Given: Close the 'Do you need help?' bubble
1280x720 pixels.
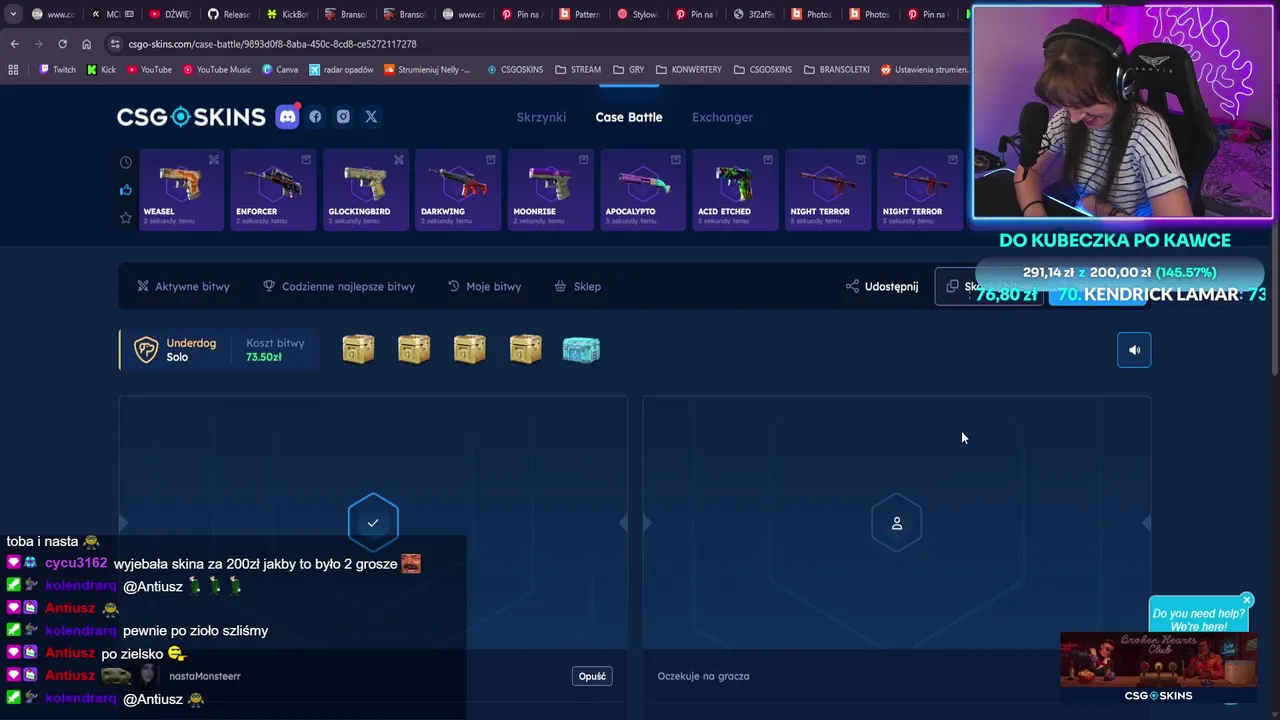Looking at the screenshot, I should click(x=1246, y=600).
